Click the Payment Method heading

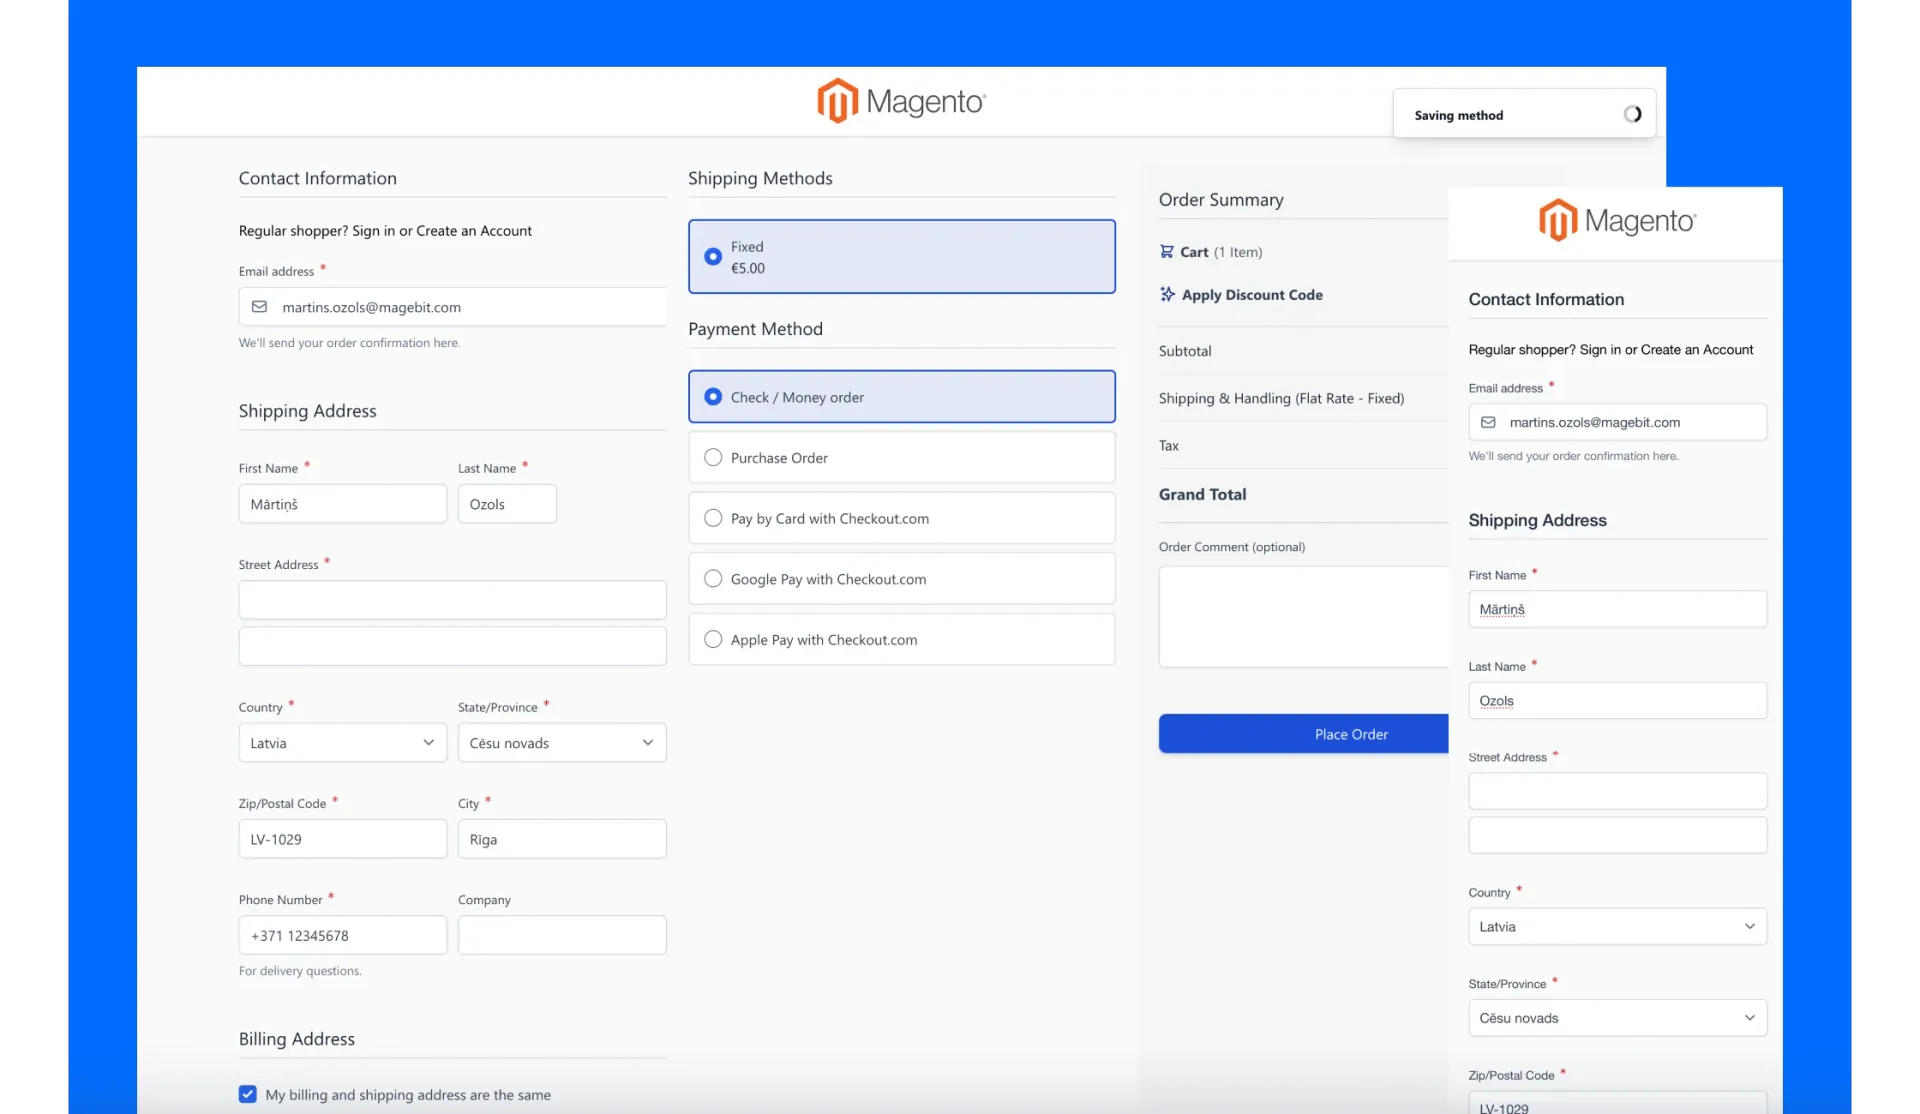pyautogui.click(x=755, y=329)
